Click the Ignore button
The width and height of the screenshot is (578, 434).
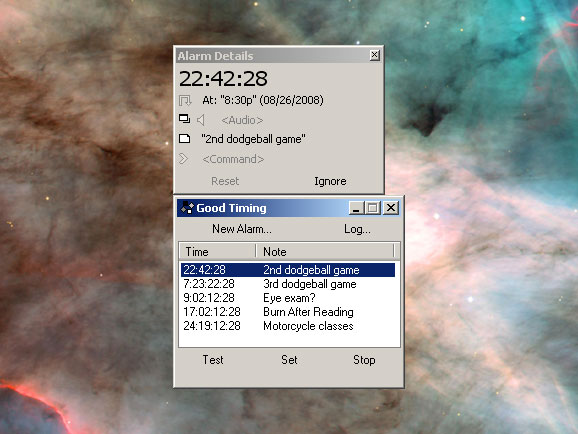point(330,181)
